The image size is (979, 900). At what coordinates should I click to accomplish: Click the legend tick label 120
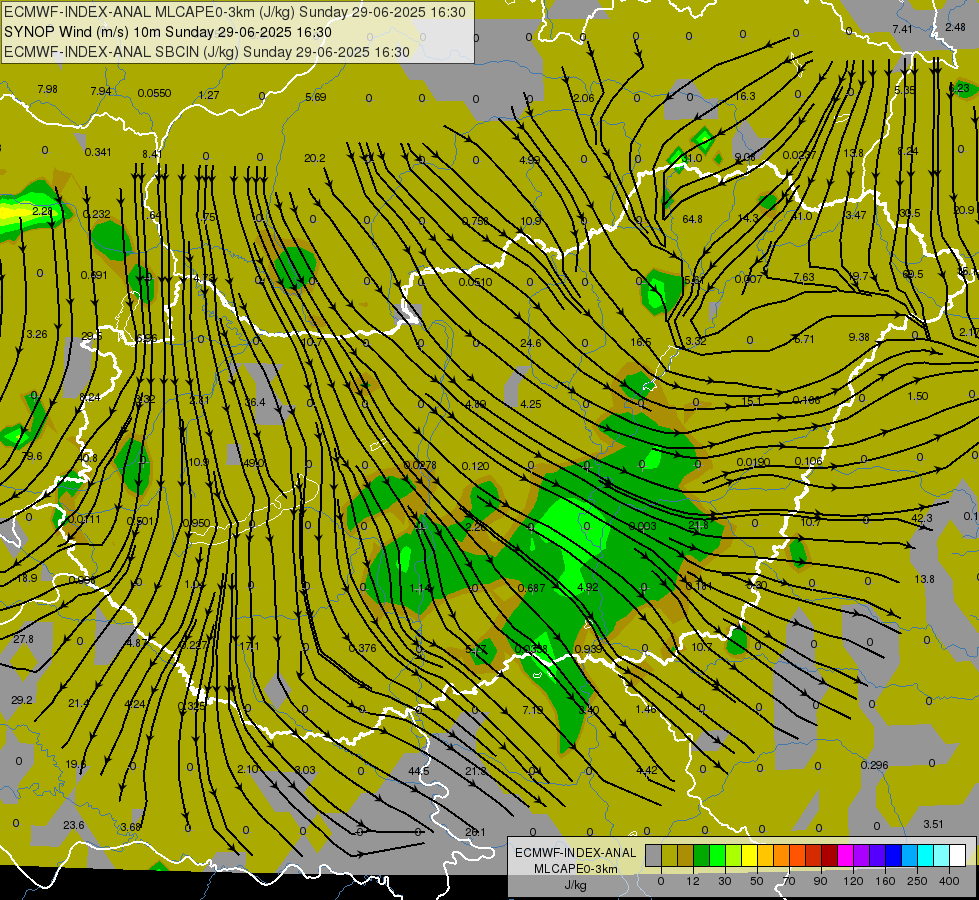tap(854, 881)
